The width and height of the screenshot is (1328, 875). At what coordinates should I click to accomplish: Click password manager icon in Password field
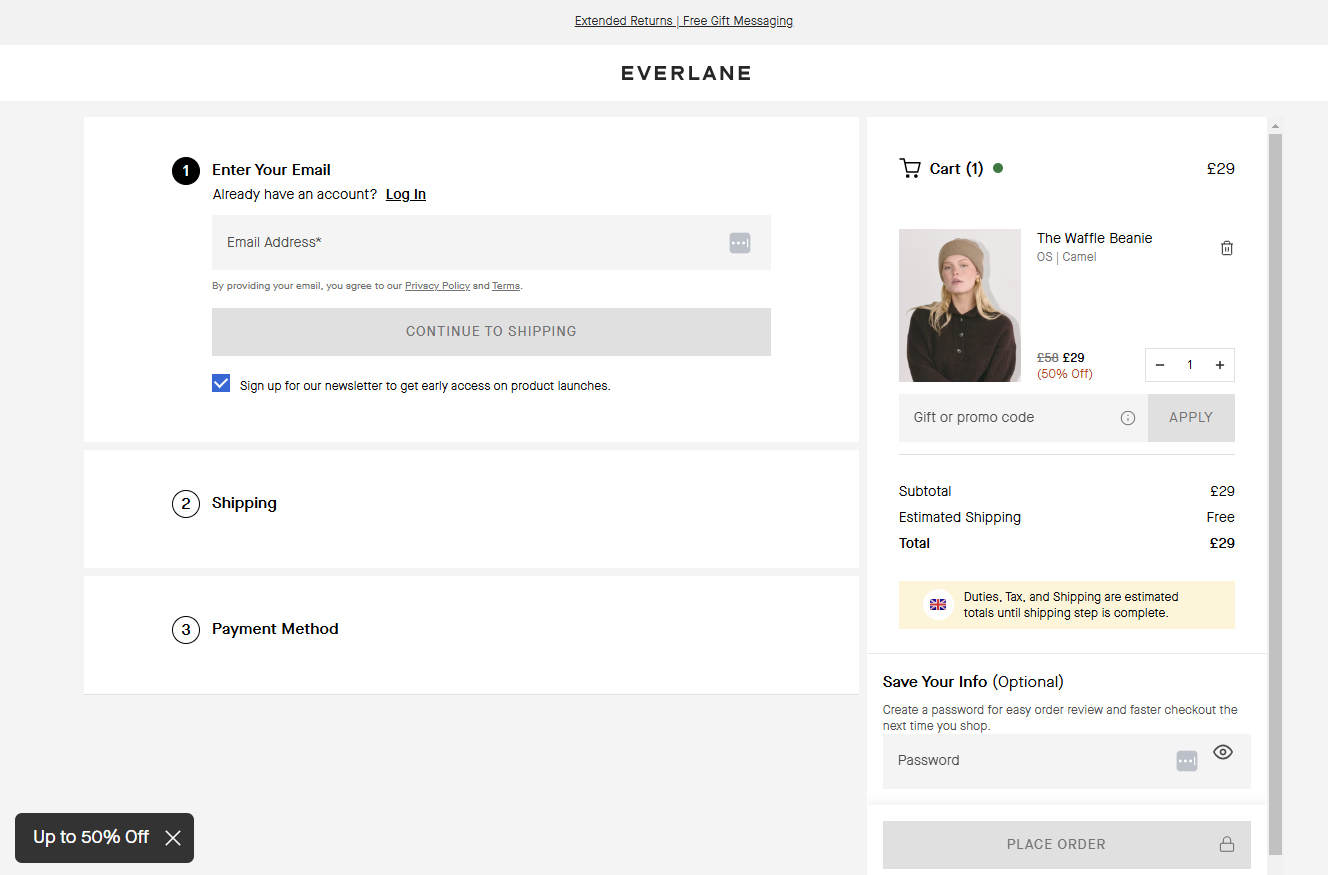click(x=1187, y=761)
